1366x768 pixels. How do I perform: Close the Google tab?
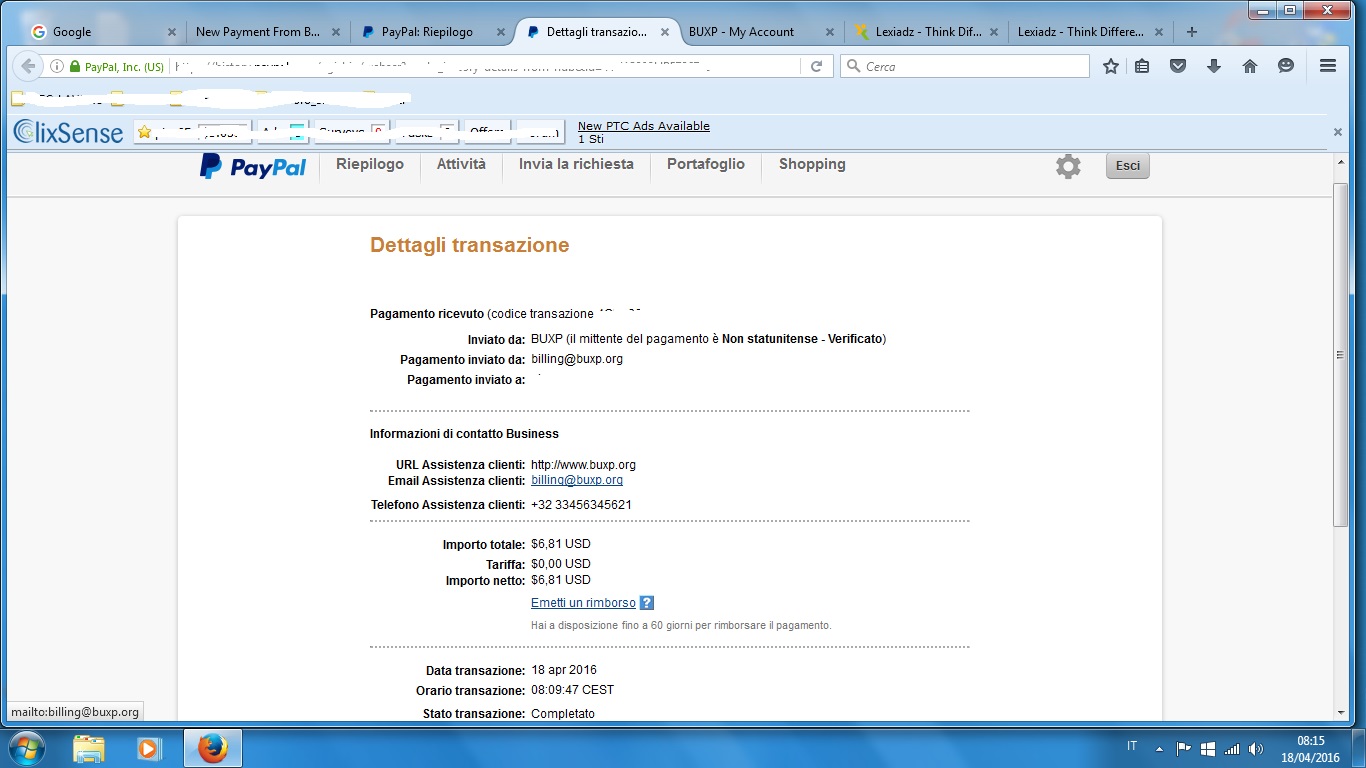(172, 32)
